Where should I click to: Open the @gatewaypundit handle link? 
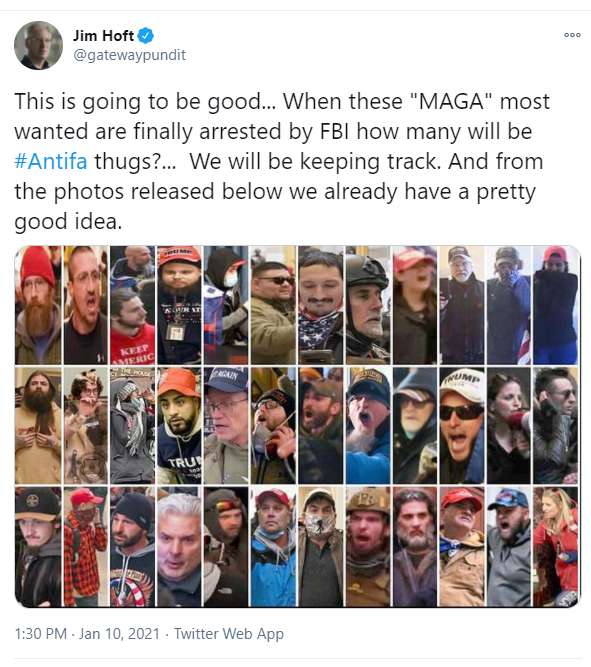129,55
